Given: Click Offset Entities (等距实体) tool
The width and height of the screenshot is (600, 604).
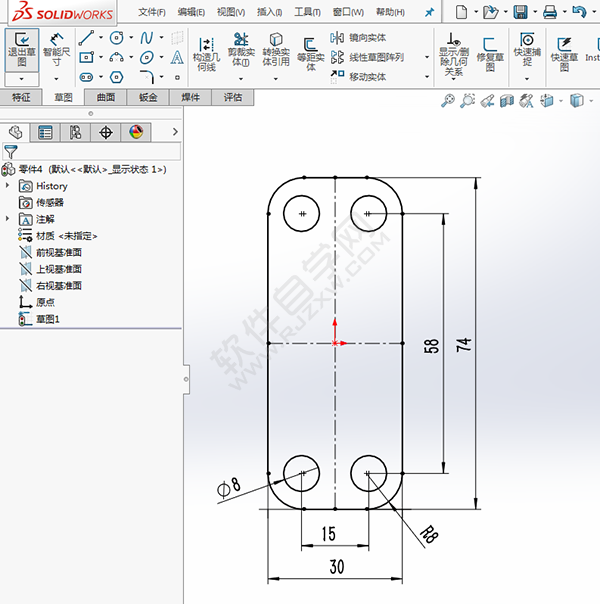Looking at the screenshot, I should (310, 54).
